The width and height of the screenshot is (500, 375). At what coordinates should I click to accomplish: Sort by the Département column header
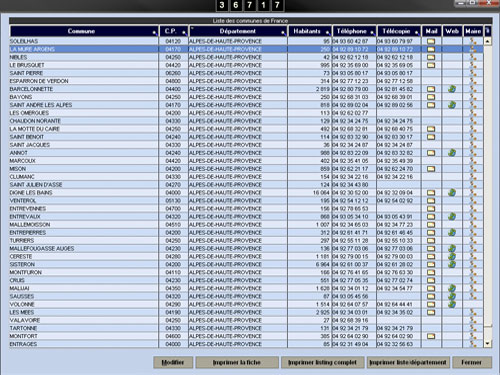(238, 31)
